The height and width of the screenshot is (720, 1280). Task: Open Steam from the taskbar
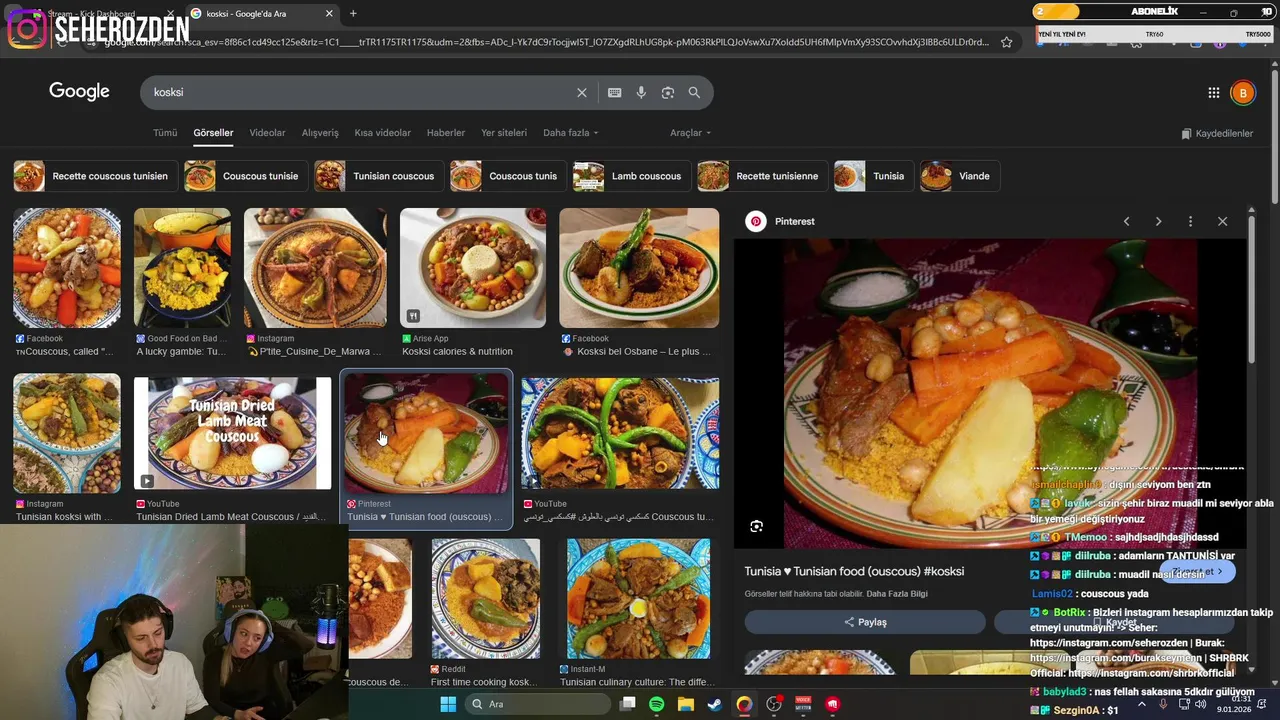click(714, 704)
